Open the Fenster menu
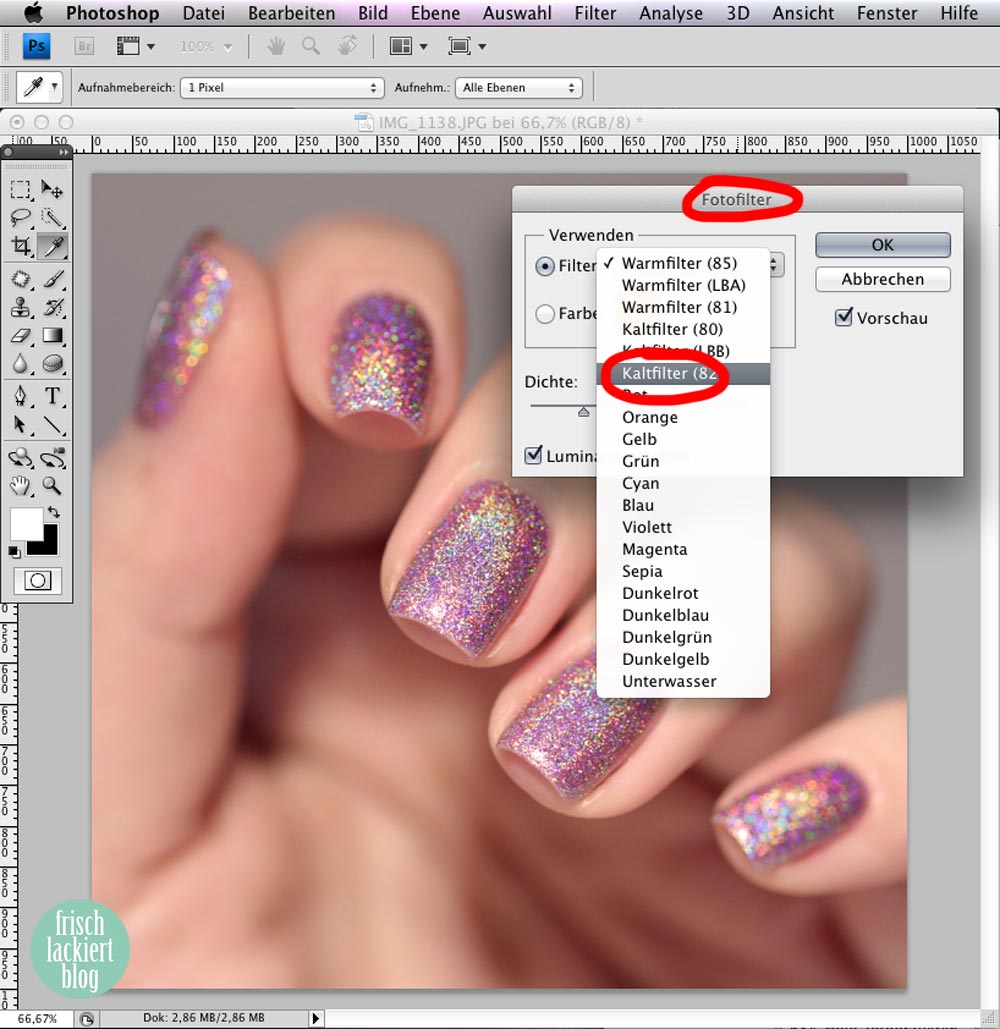This screenshot has width=1000, height=1029. (886, 13)
